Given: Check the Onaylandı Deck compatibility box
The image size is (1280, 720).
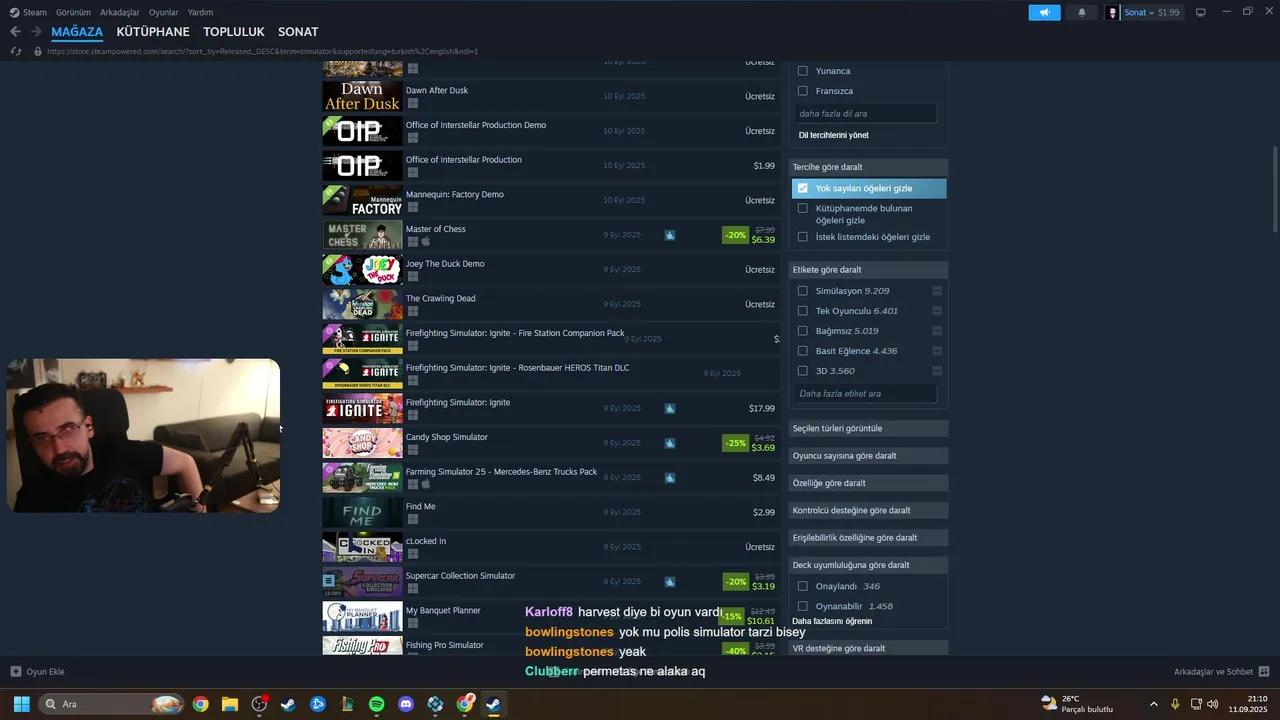Looking at the screenshot, I should [802, 586].
